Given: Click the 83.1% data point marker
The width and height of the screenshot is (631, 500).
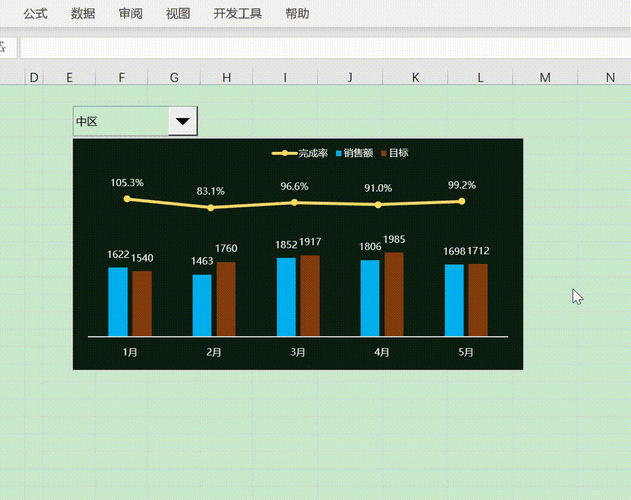Looking at the screenshot, I should coord(211,208).
